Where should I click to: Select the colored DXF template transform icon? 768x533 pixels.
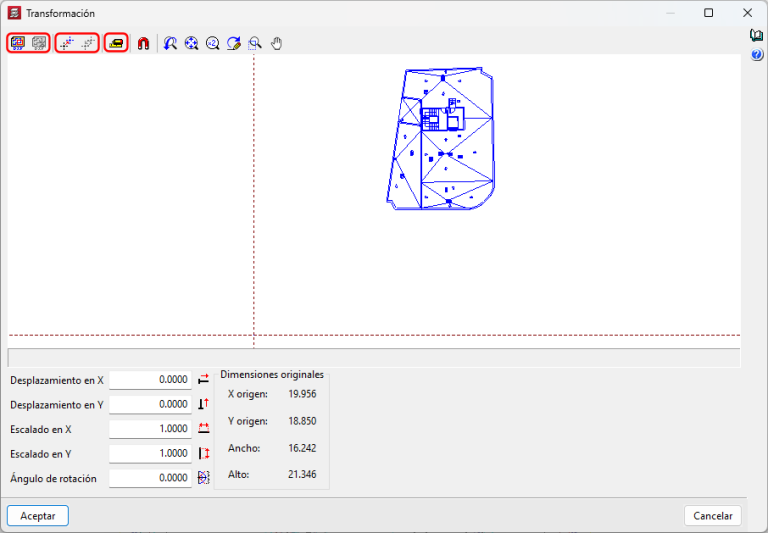18,43
